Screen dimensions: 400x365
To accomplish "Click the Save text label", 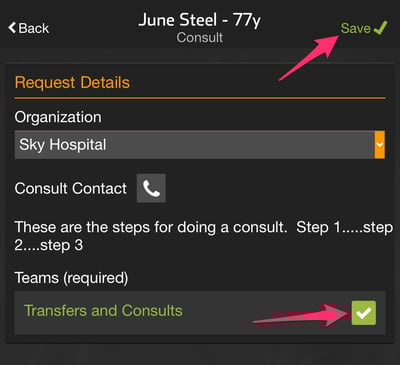I will pos(356,28).
